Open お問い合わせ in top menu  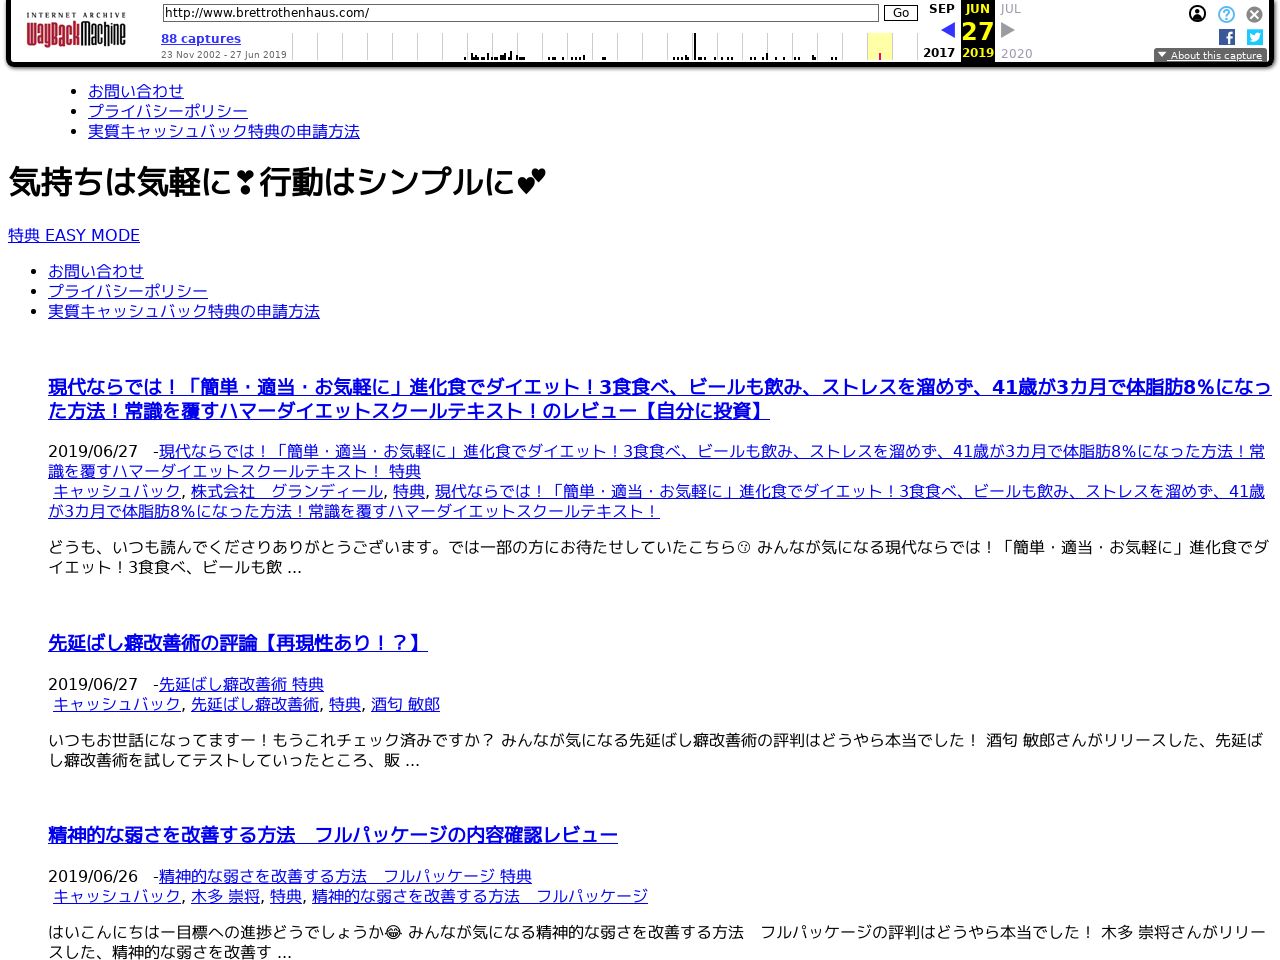[136, 91]
